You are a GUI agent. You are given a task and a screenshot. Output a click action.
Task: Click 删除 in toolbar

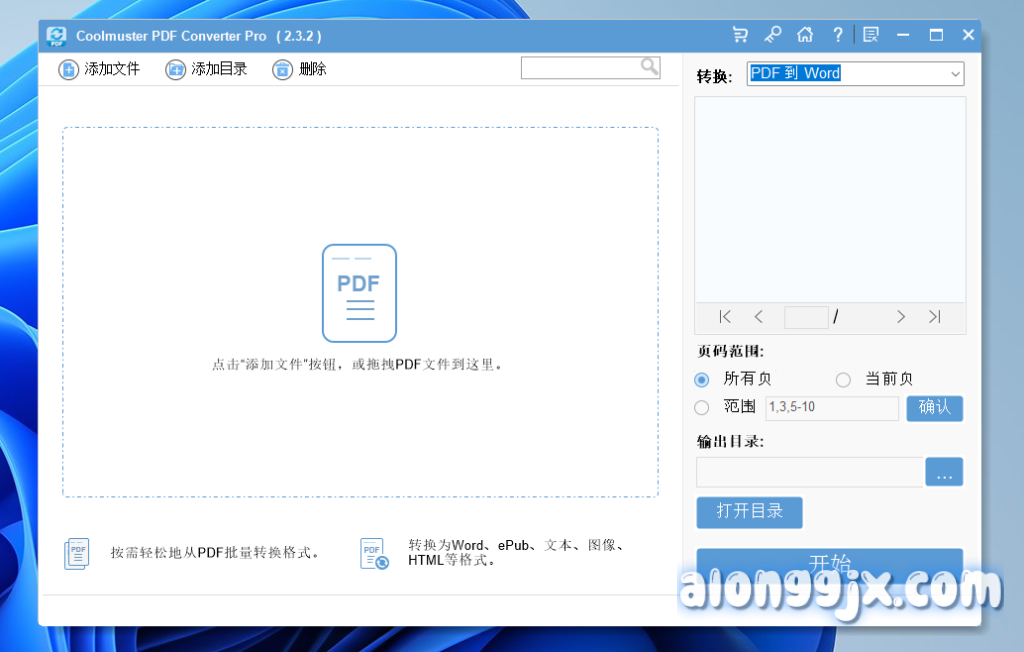[300, 69]
